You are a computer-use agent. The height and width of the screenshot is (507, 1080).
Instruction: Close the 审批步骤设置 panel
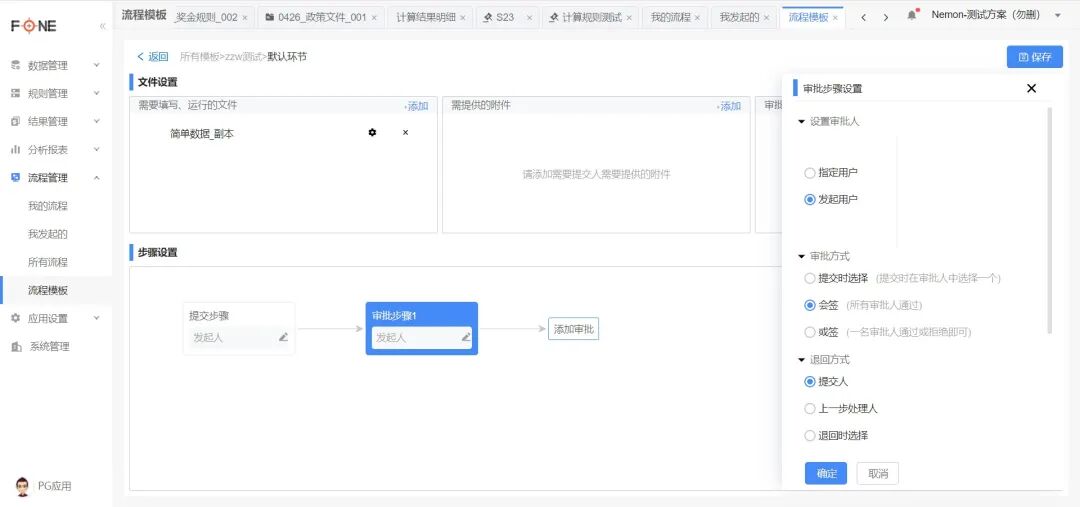1031,88
